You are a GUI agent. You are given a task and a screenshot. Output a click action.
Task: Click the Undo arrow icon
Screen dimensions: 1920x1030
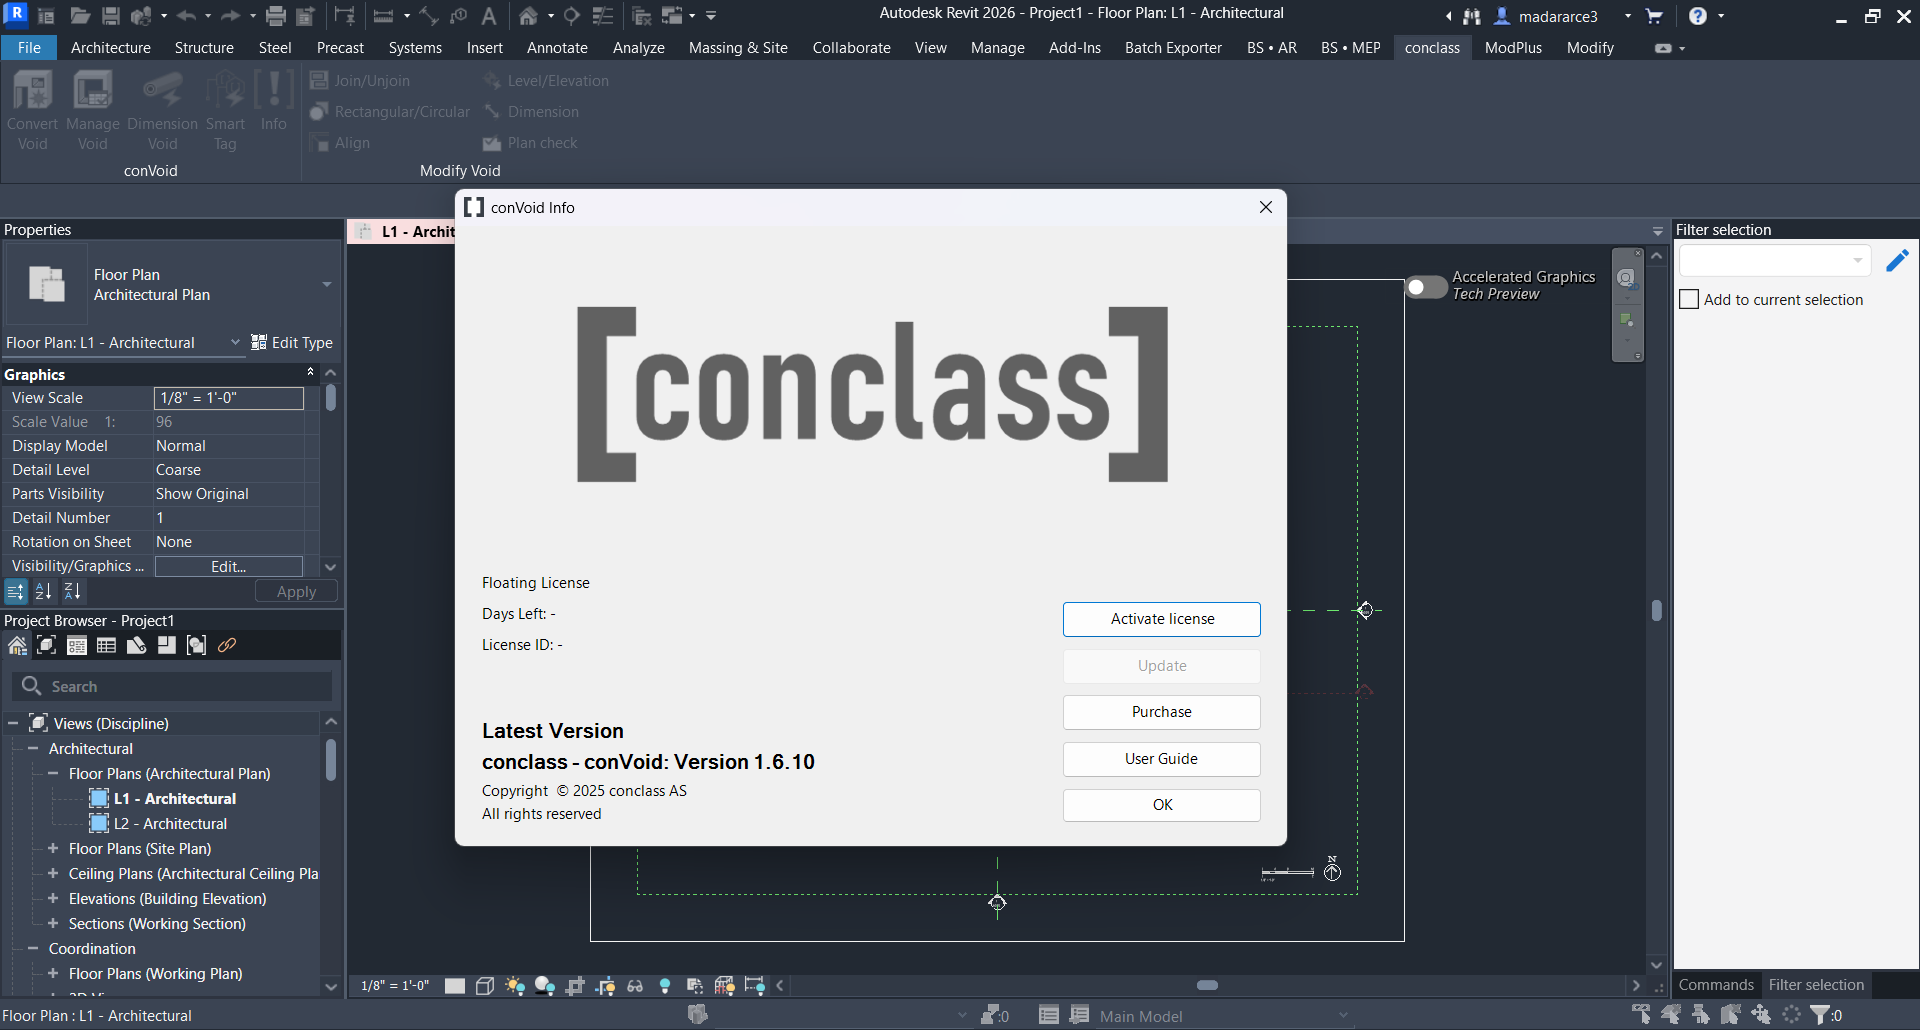click(x=186, y=16)
